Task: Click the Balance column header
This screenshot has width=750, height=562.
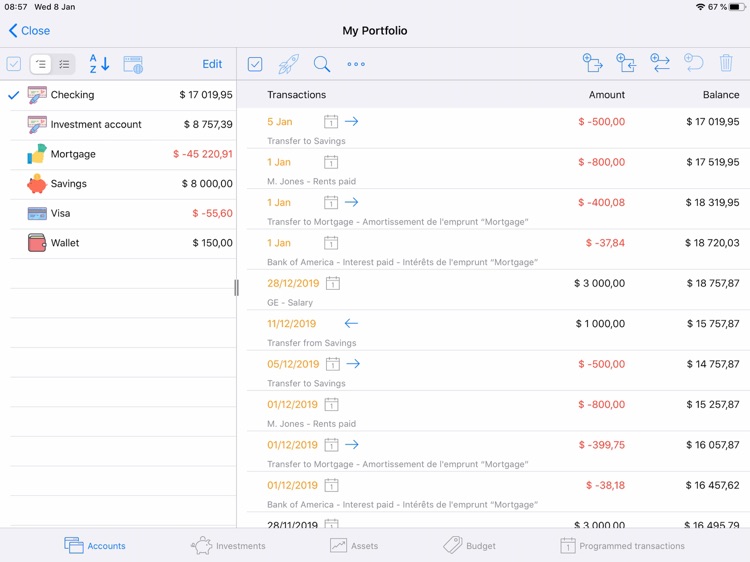Action: (x=721, y=95)
